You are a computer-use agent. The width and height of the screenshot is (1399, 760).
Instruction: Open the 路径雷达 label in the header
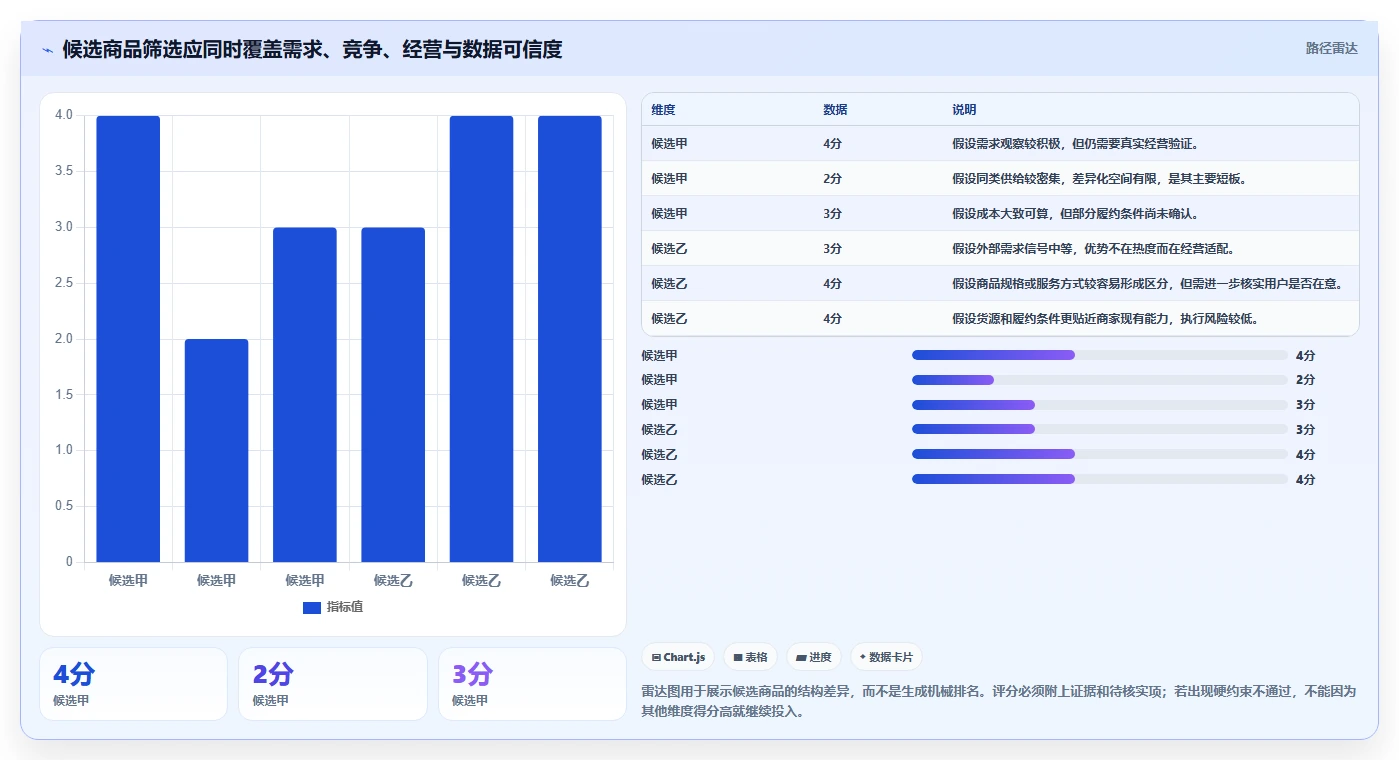[x=1331, y=48]
